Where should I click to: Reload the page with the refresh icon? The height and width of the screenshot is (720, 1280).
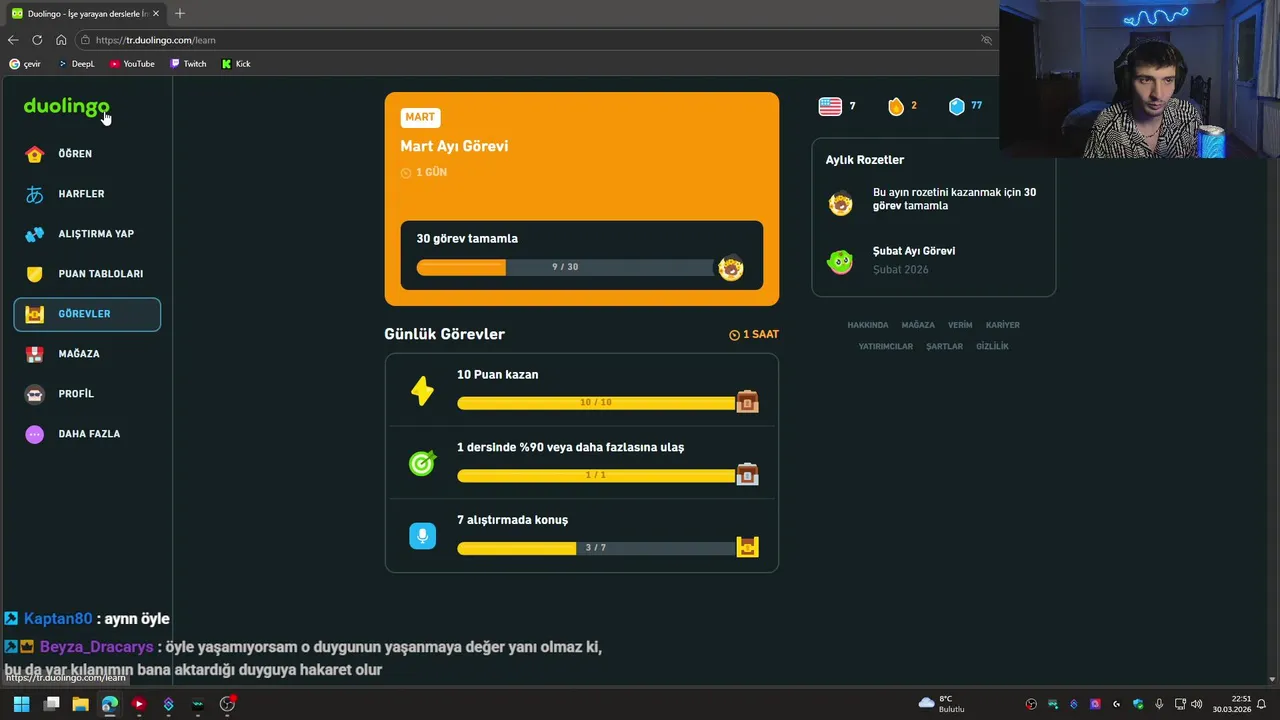pos(37,40)
